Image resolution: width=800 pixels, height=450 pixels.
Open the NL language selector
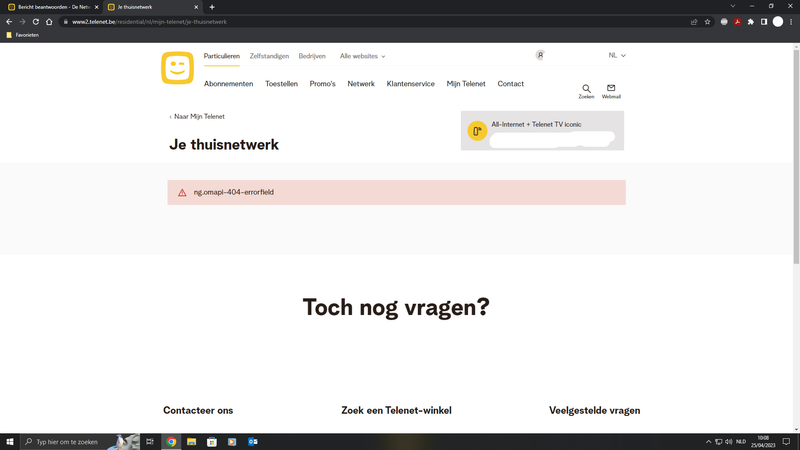pos(617,56)
